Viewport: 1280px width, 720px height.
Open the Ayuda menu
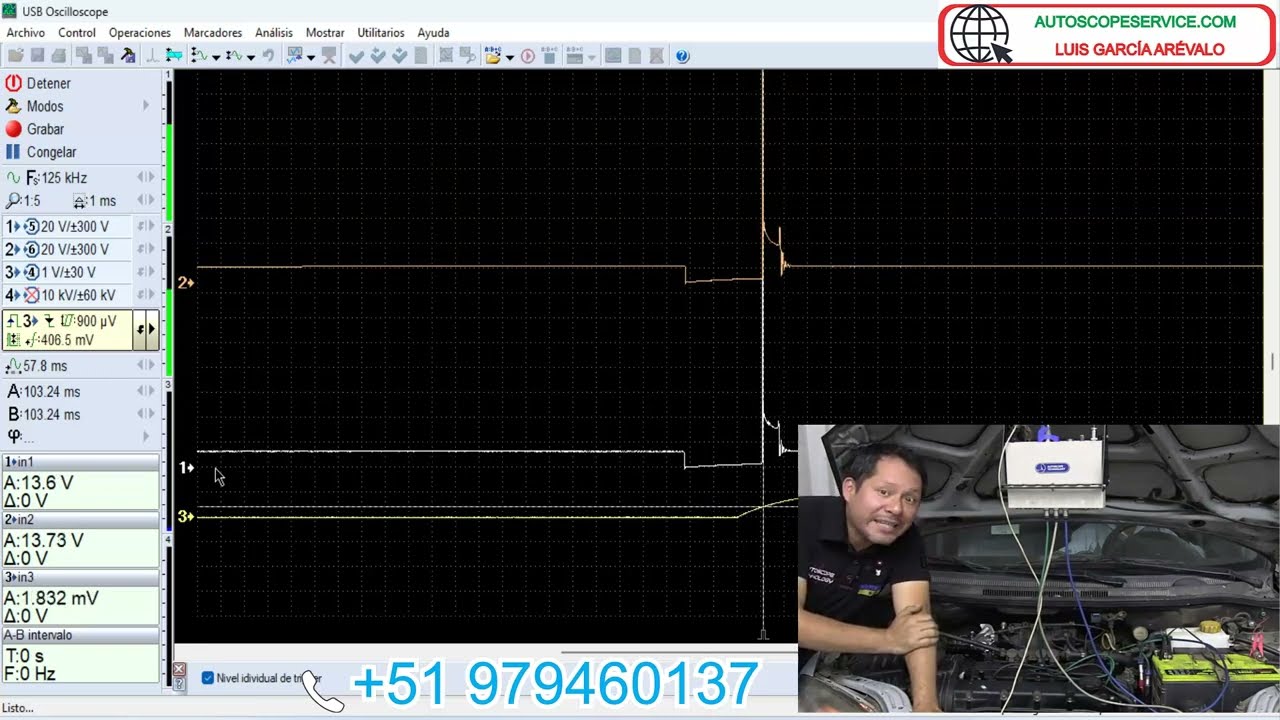click(x=433, y=33)
